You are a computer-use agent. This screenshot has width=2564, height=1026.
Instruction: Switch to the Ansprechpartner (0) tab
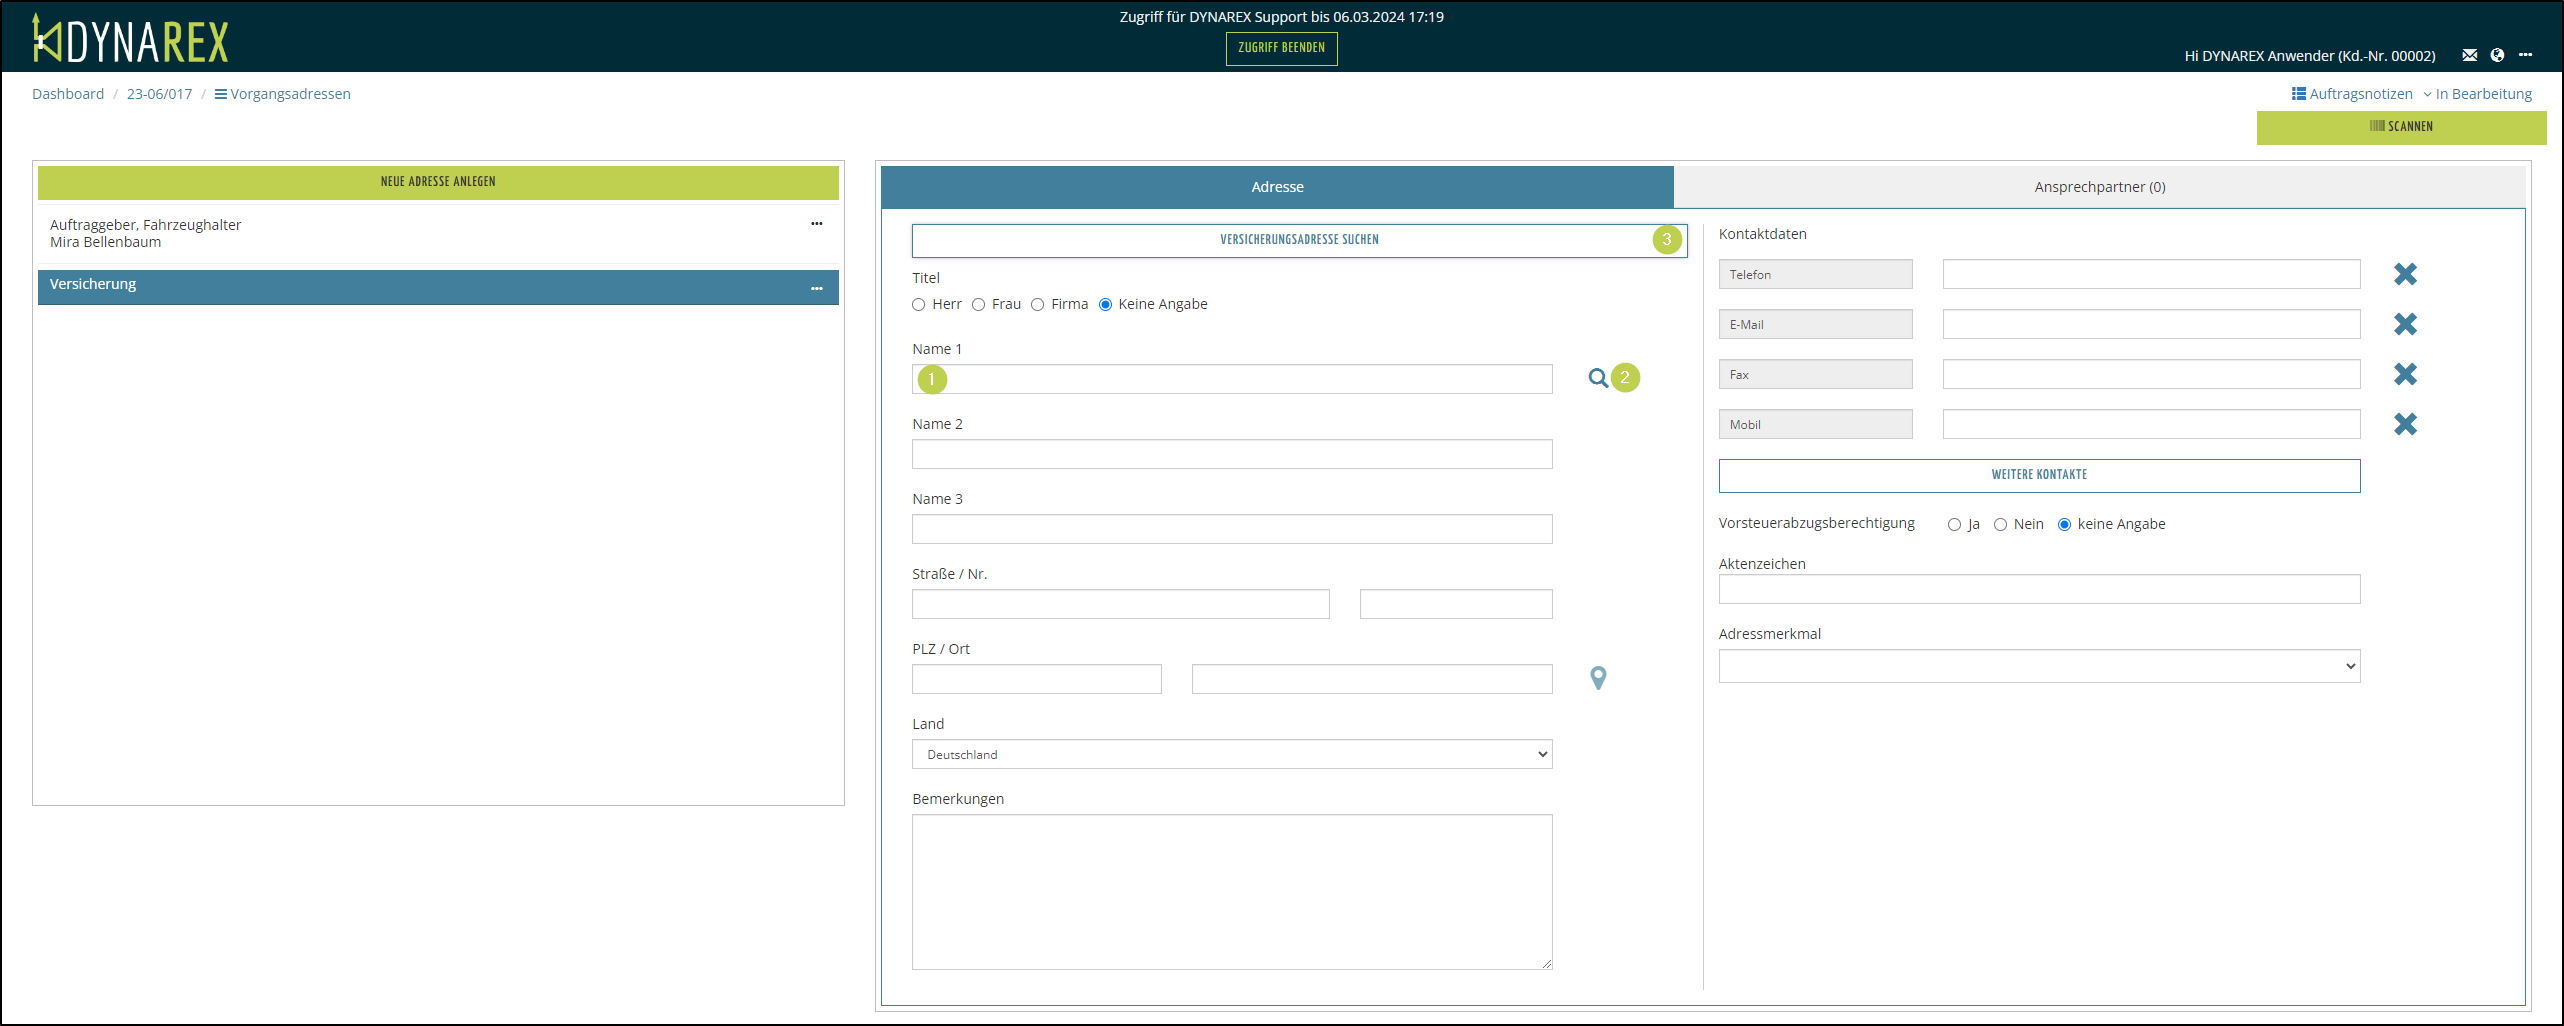[2099, 187]
